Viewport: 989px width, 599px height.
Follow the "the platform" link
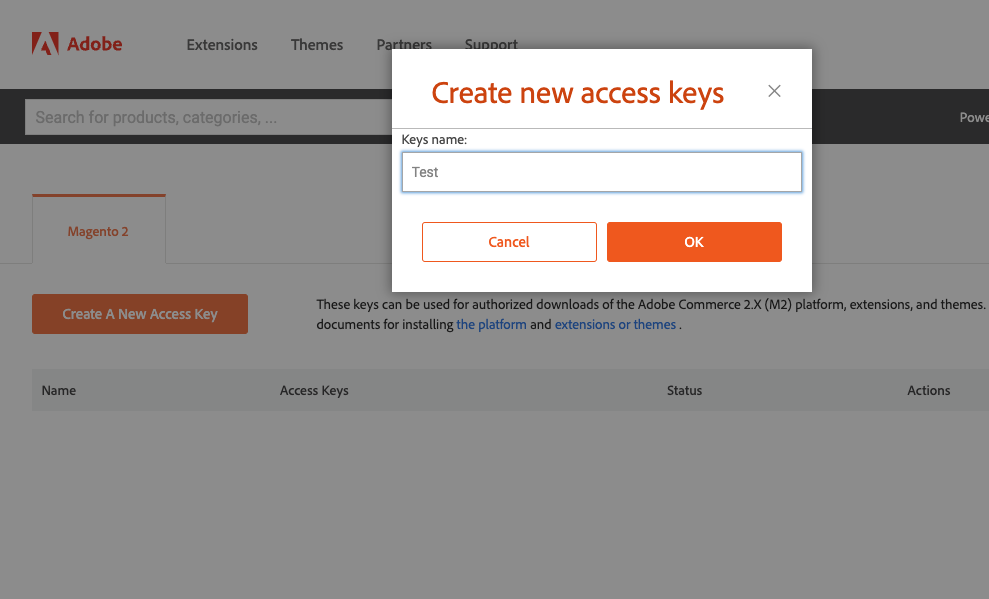pos(491,325)
